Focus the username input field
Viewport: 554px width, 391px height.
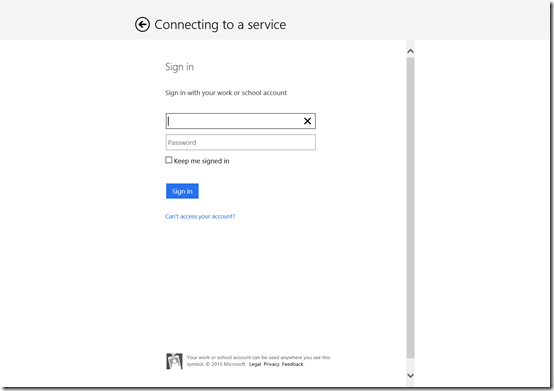point(241,121)
